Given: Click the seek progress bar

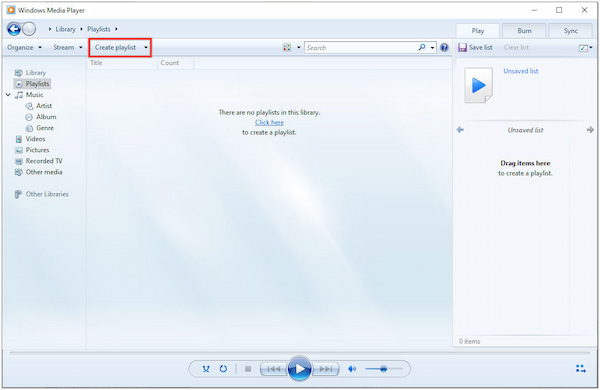Looking at the screenshot, I should (300, 352).
